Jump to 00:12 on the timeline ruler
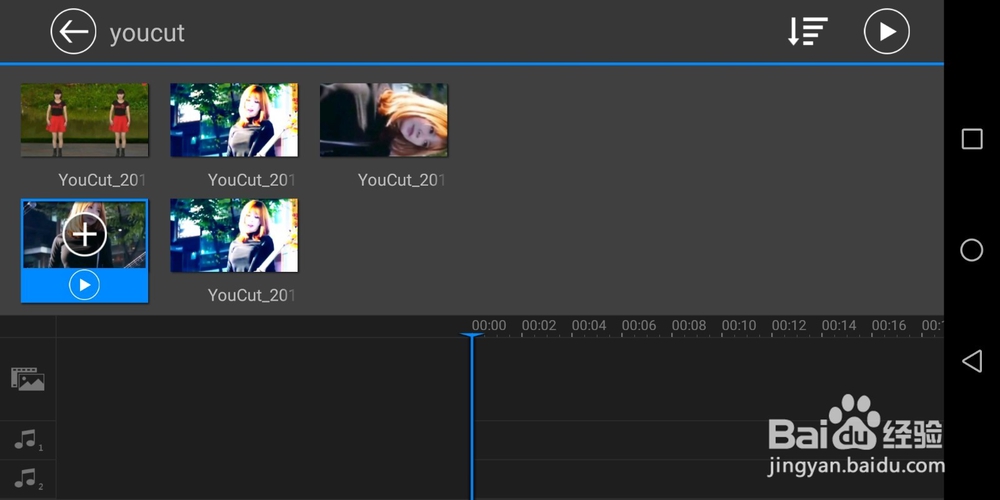The width and height of the screenshot is (1000, 500). [x=789, y=325]
